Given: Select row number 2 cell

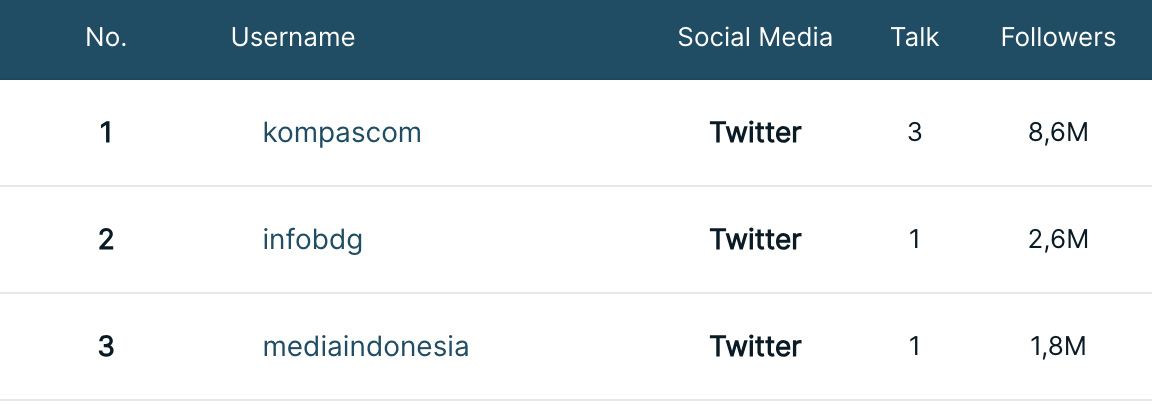Looking at the screenshot, I should click(x=106, y=239).
